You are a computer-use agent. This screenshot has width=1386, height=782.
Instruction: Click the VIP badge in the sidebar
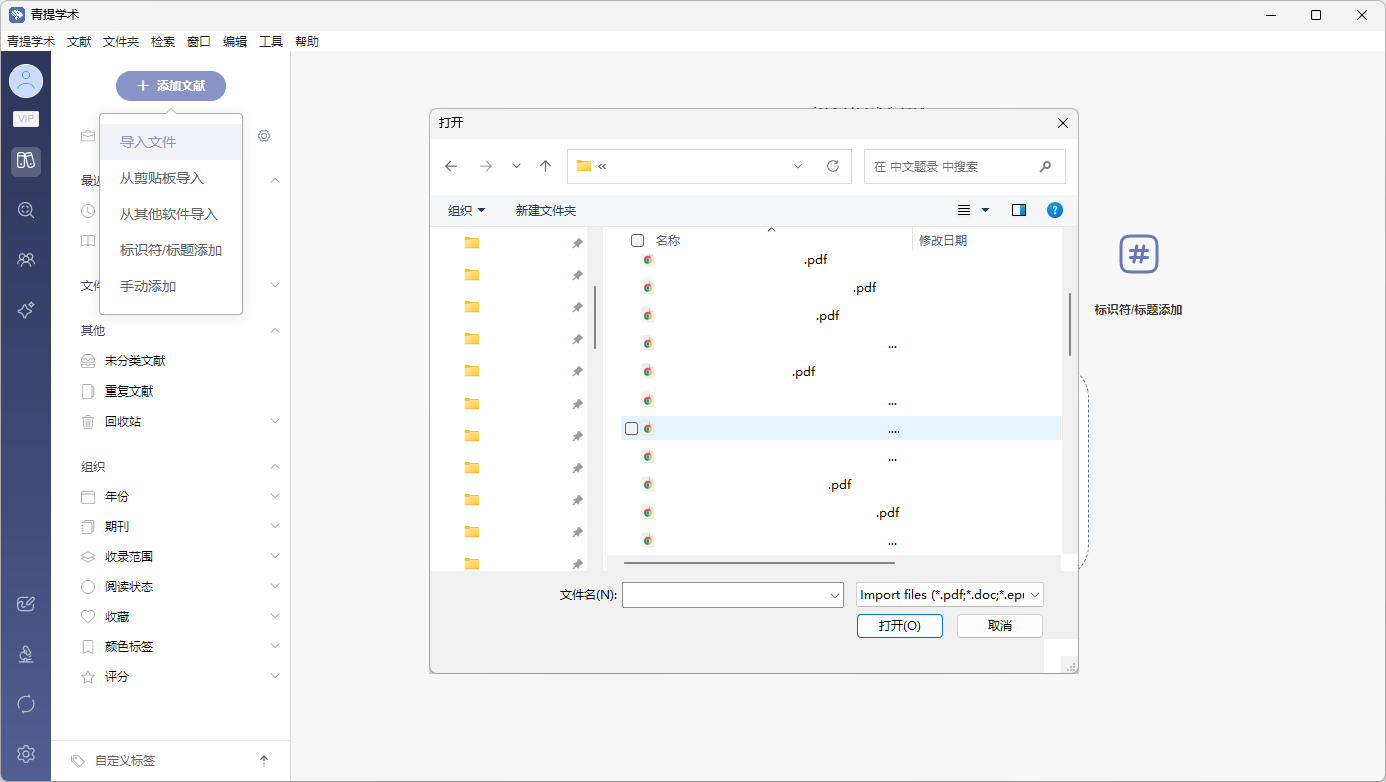click(x=26, y=118)
